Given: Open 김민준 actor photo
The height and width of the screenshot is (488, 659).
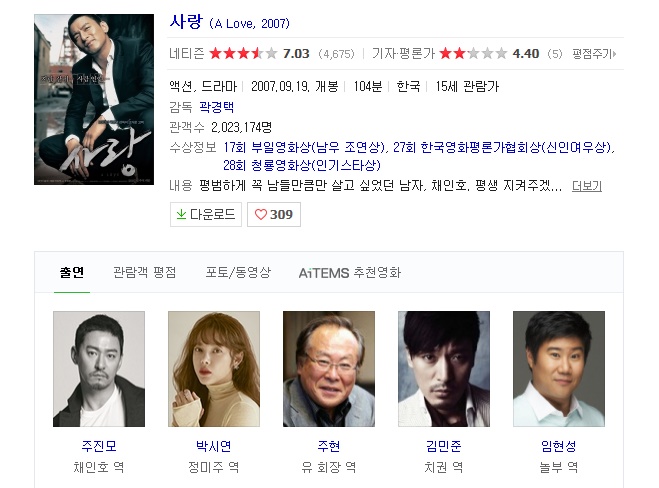Looking at the screenshot, I should tap(444, 369).
